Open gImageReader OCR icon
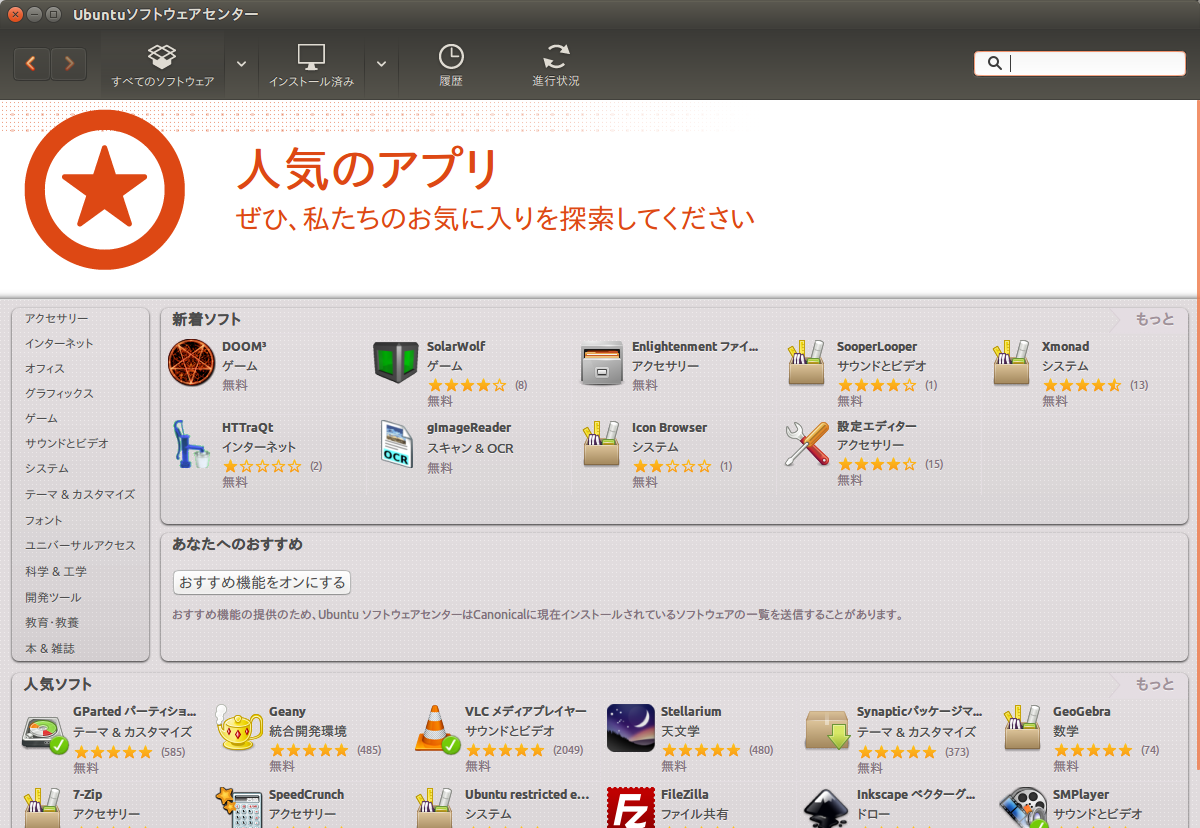The image size is (1200, 828). [x=396, y=444]
